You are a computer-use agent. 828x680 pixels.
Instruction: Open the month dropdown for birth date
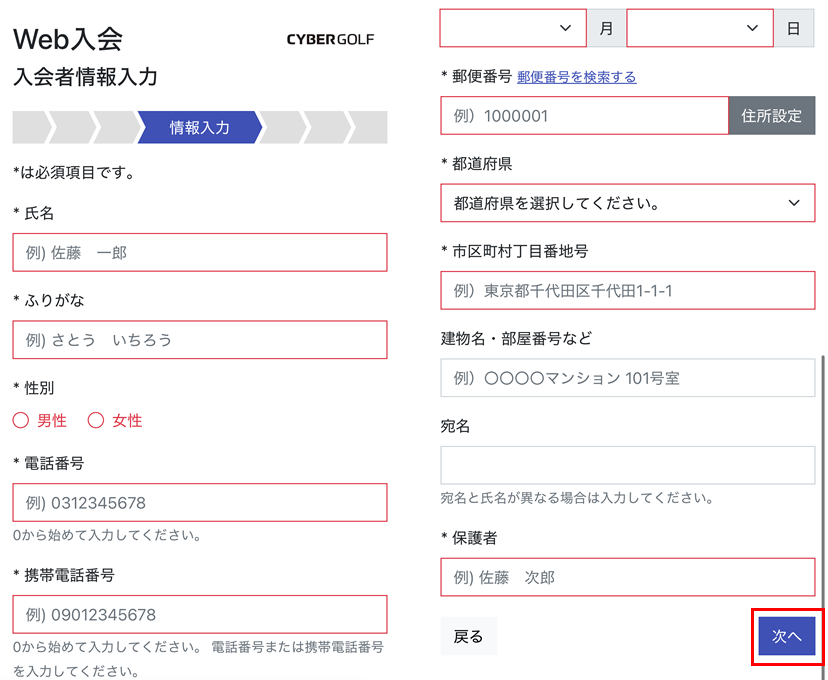click(x=513, y=28)
